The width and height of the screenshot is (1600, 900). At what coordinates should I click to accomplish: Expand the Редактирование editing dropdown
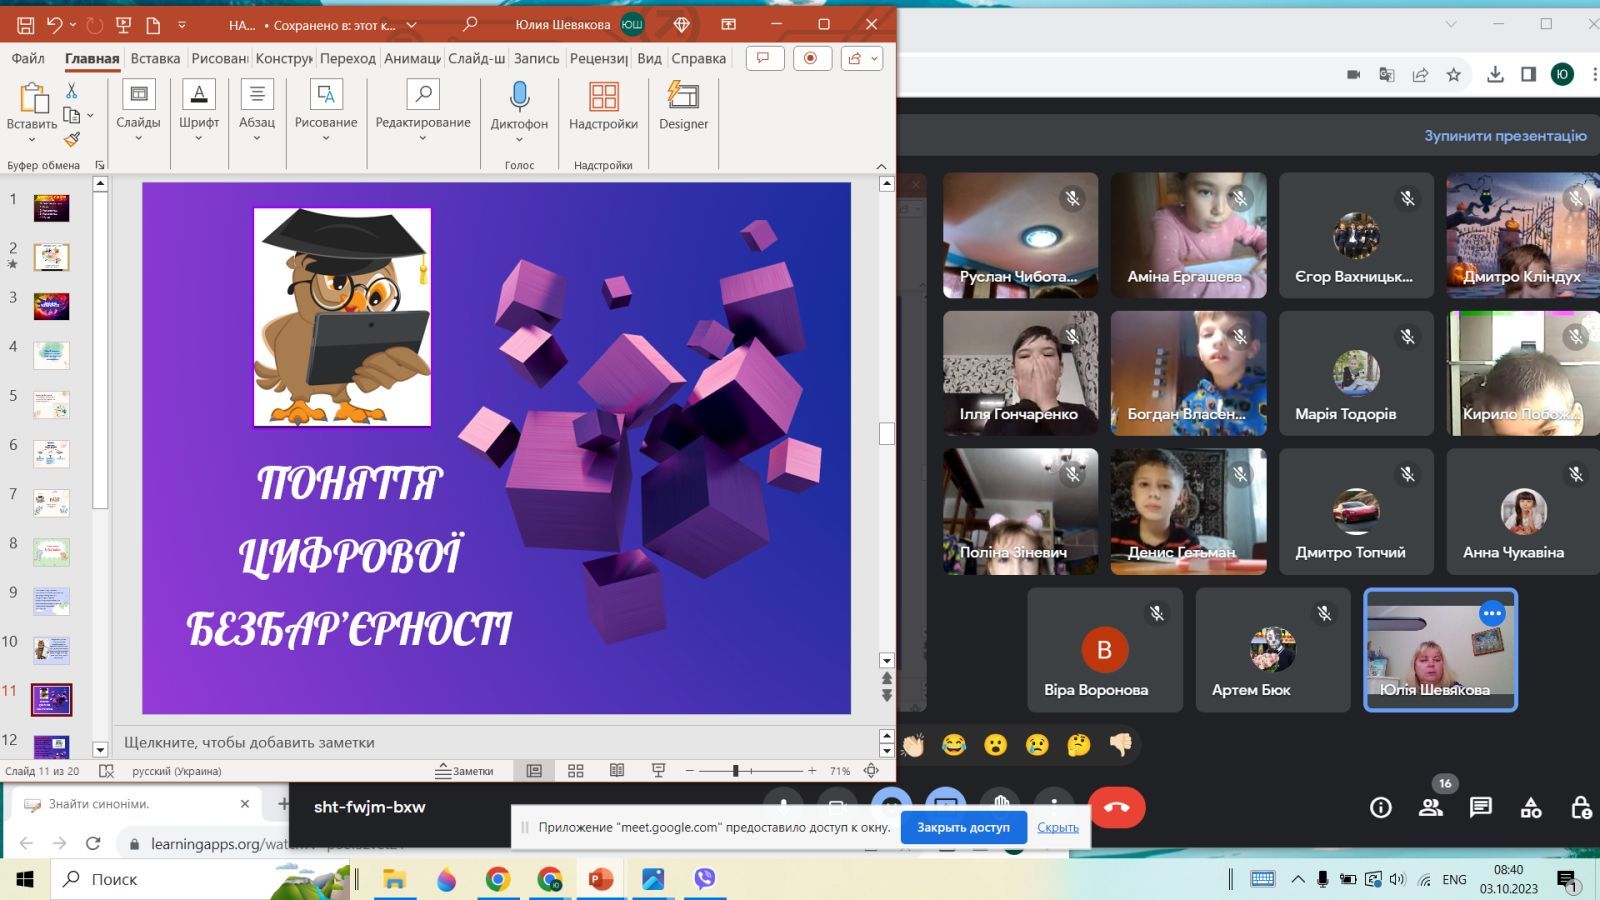[423, 110]
